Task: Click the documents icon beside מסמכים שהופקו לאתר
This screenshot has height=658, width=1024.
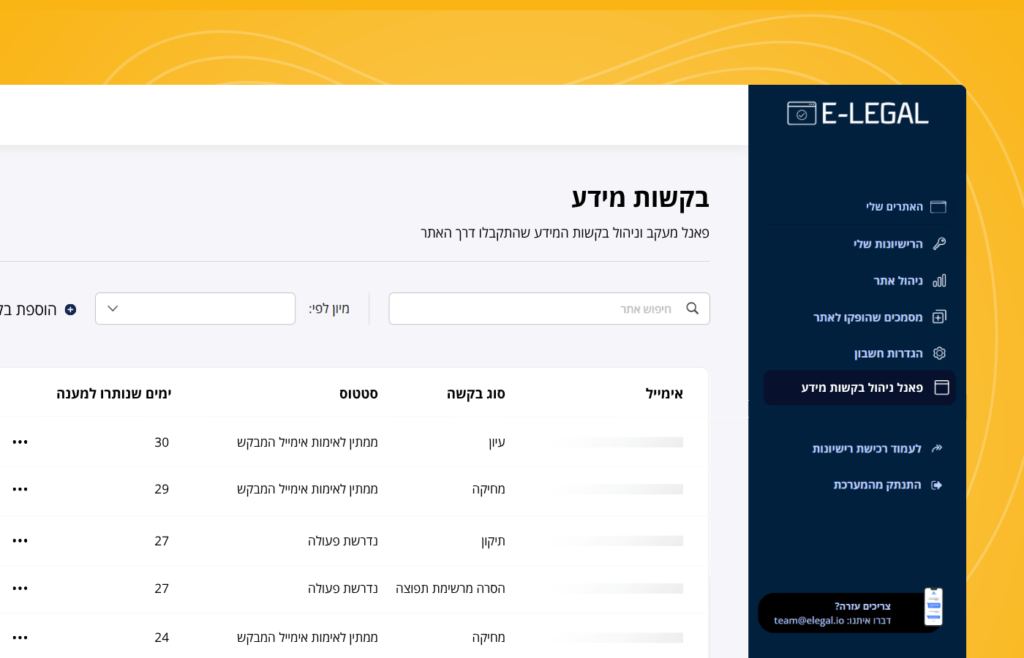Action: 938,316
